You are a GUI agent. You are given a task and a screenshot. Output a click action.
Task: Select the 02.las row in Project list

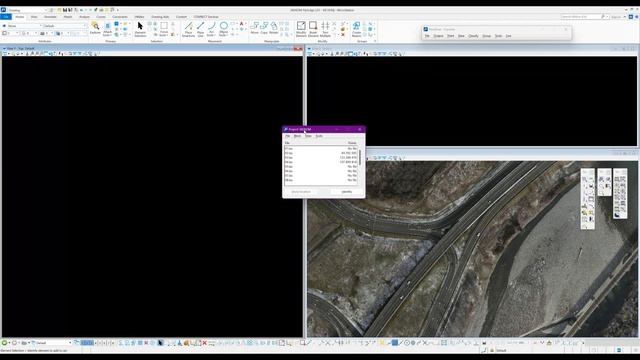point(321,153)
